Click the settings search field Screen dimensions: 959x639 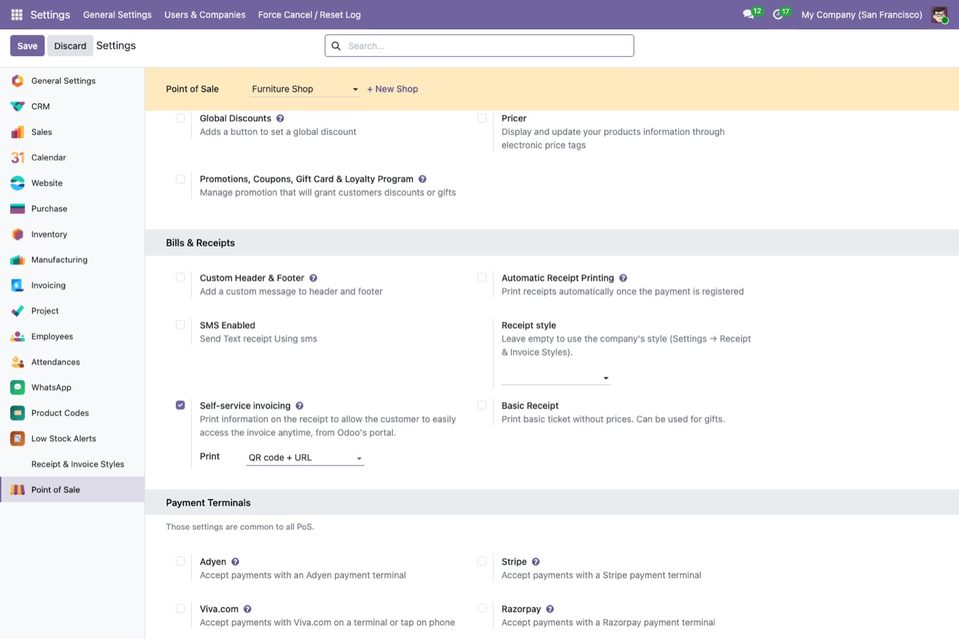(480, 46)
